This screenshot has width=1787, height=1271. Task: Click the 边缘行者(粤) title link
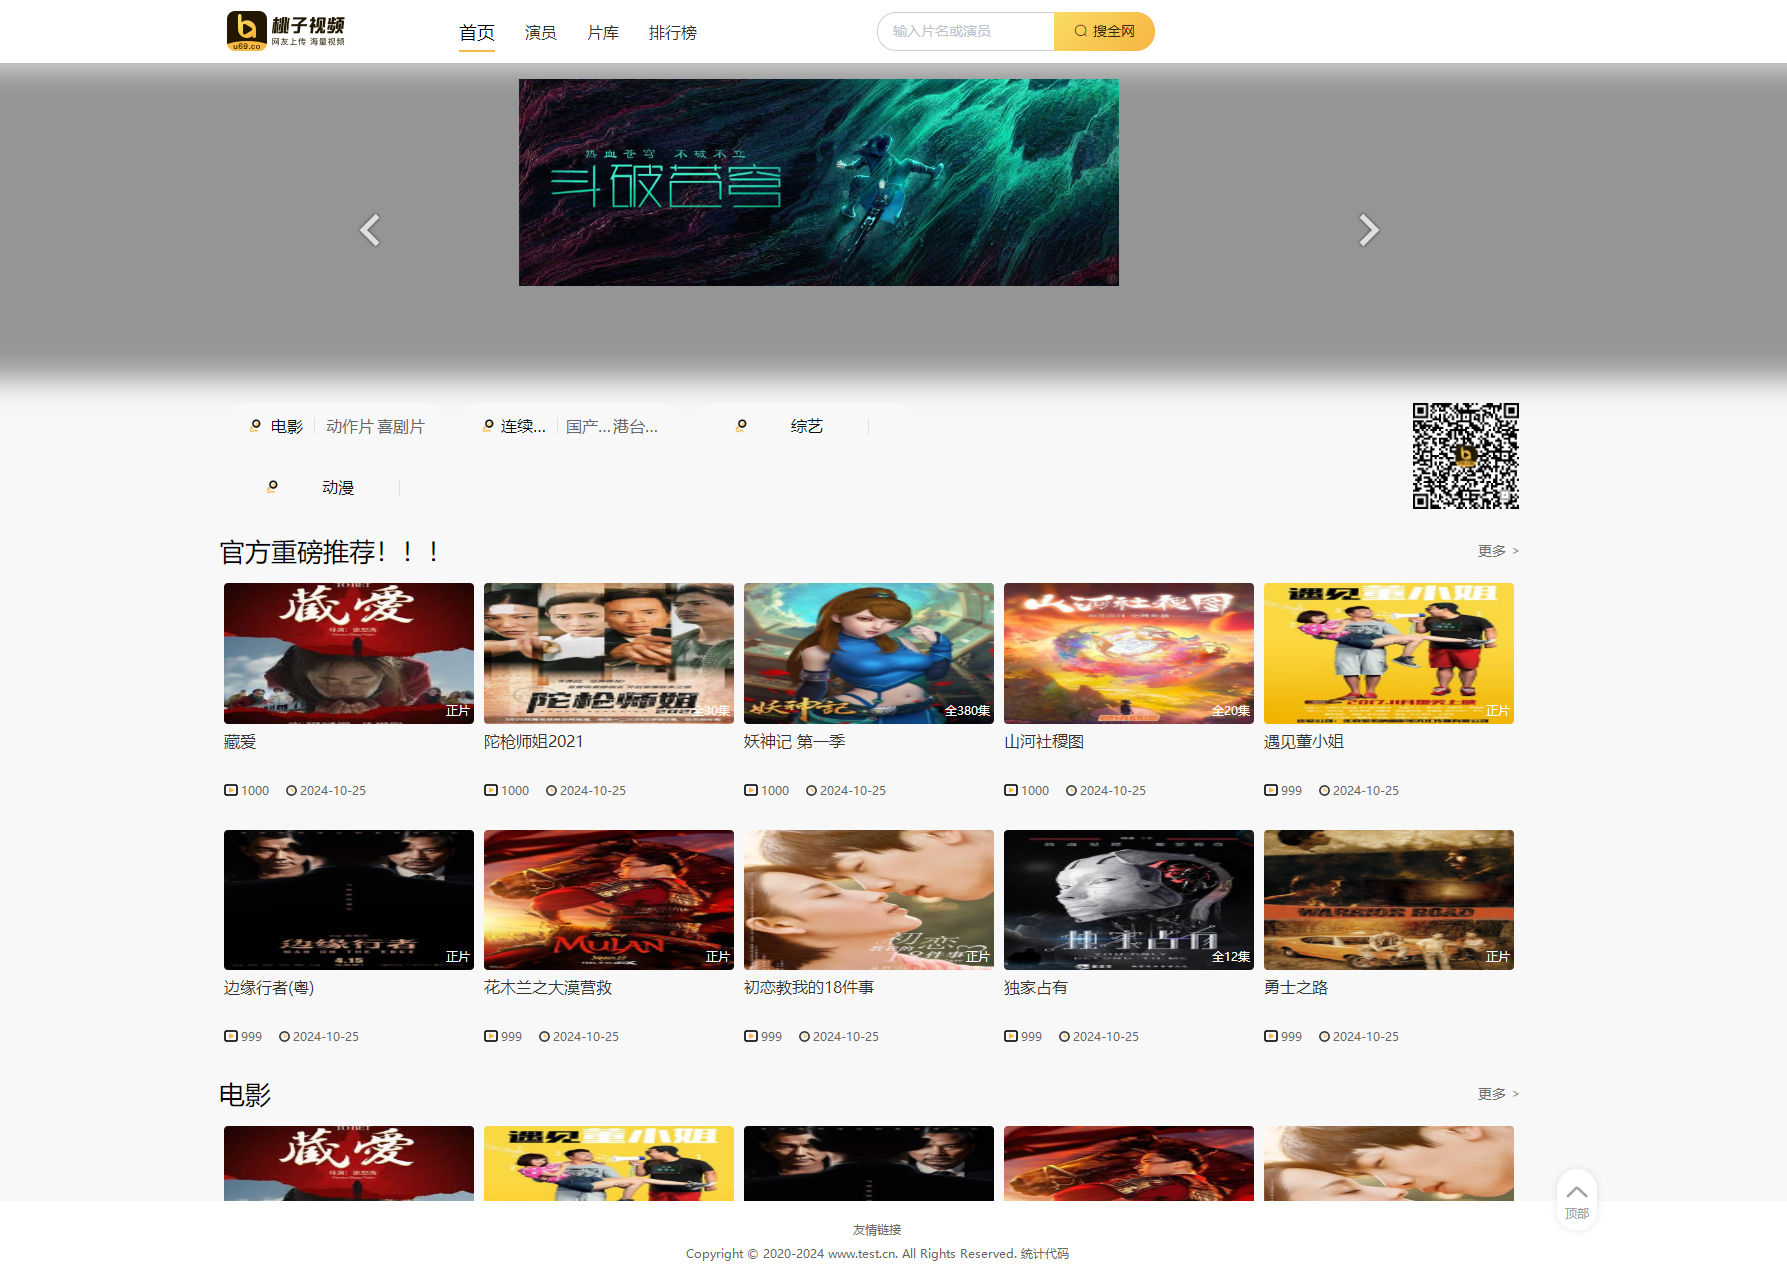269,988
